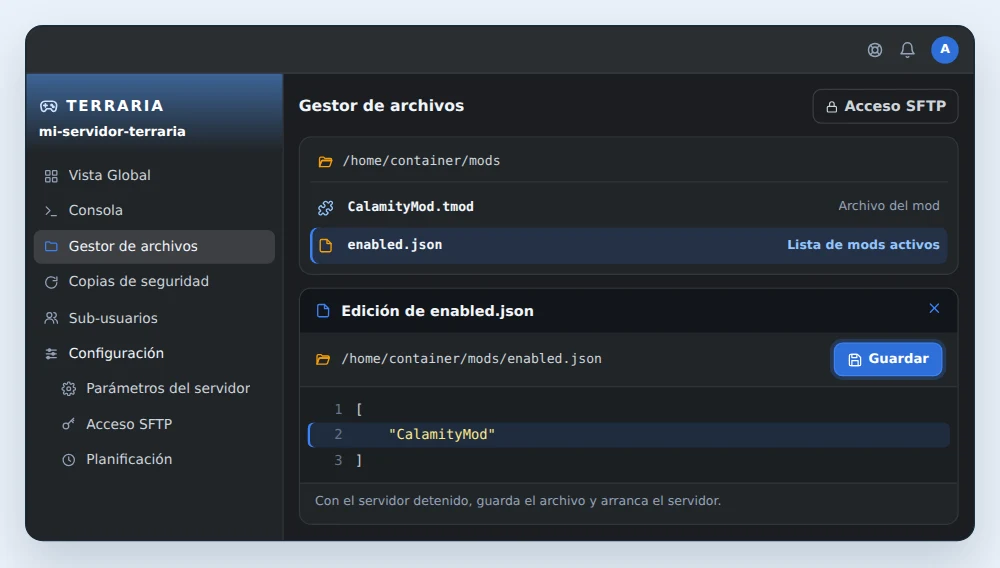This screenshot has width=1000, height=568.
Task: Open the Consola section
Action: 154,210
